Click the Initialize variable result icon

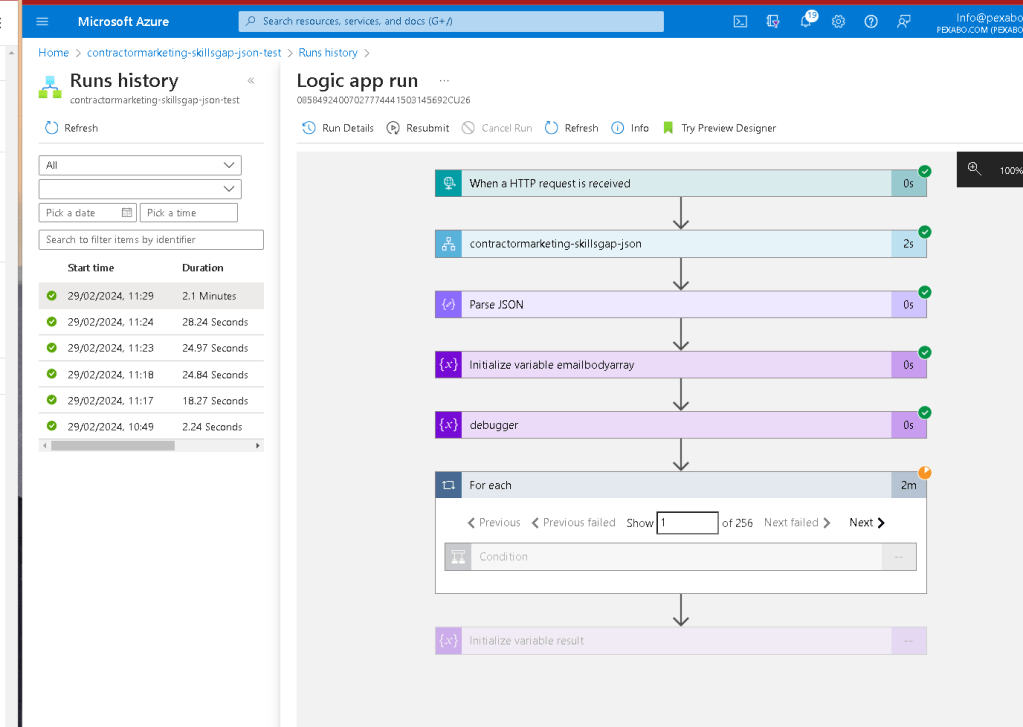tap(449, 641)
